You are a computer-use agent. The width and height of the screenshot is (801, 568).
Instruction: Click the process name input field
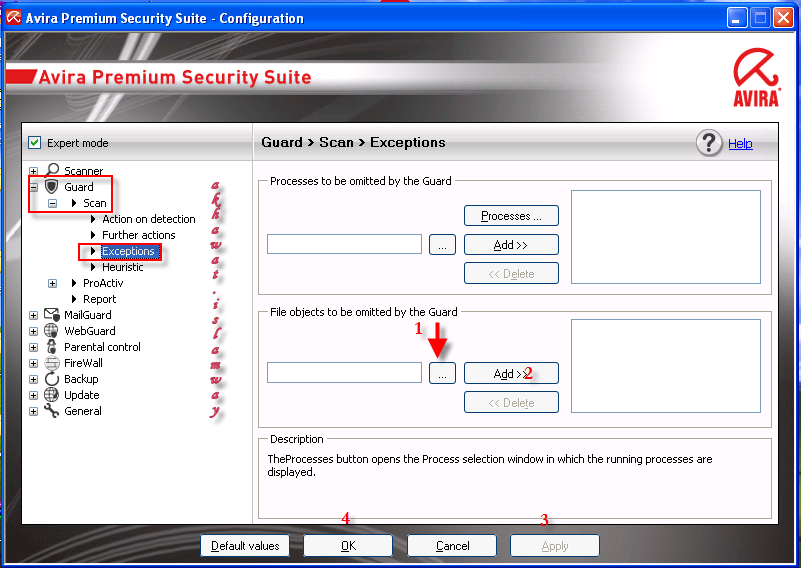[x=344, y=244]
